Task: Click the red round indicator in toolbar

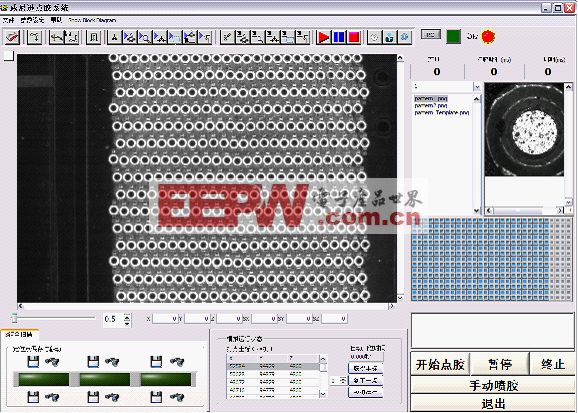Action: coord(488,36)
